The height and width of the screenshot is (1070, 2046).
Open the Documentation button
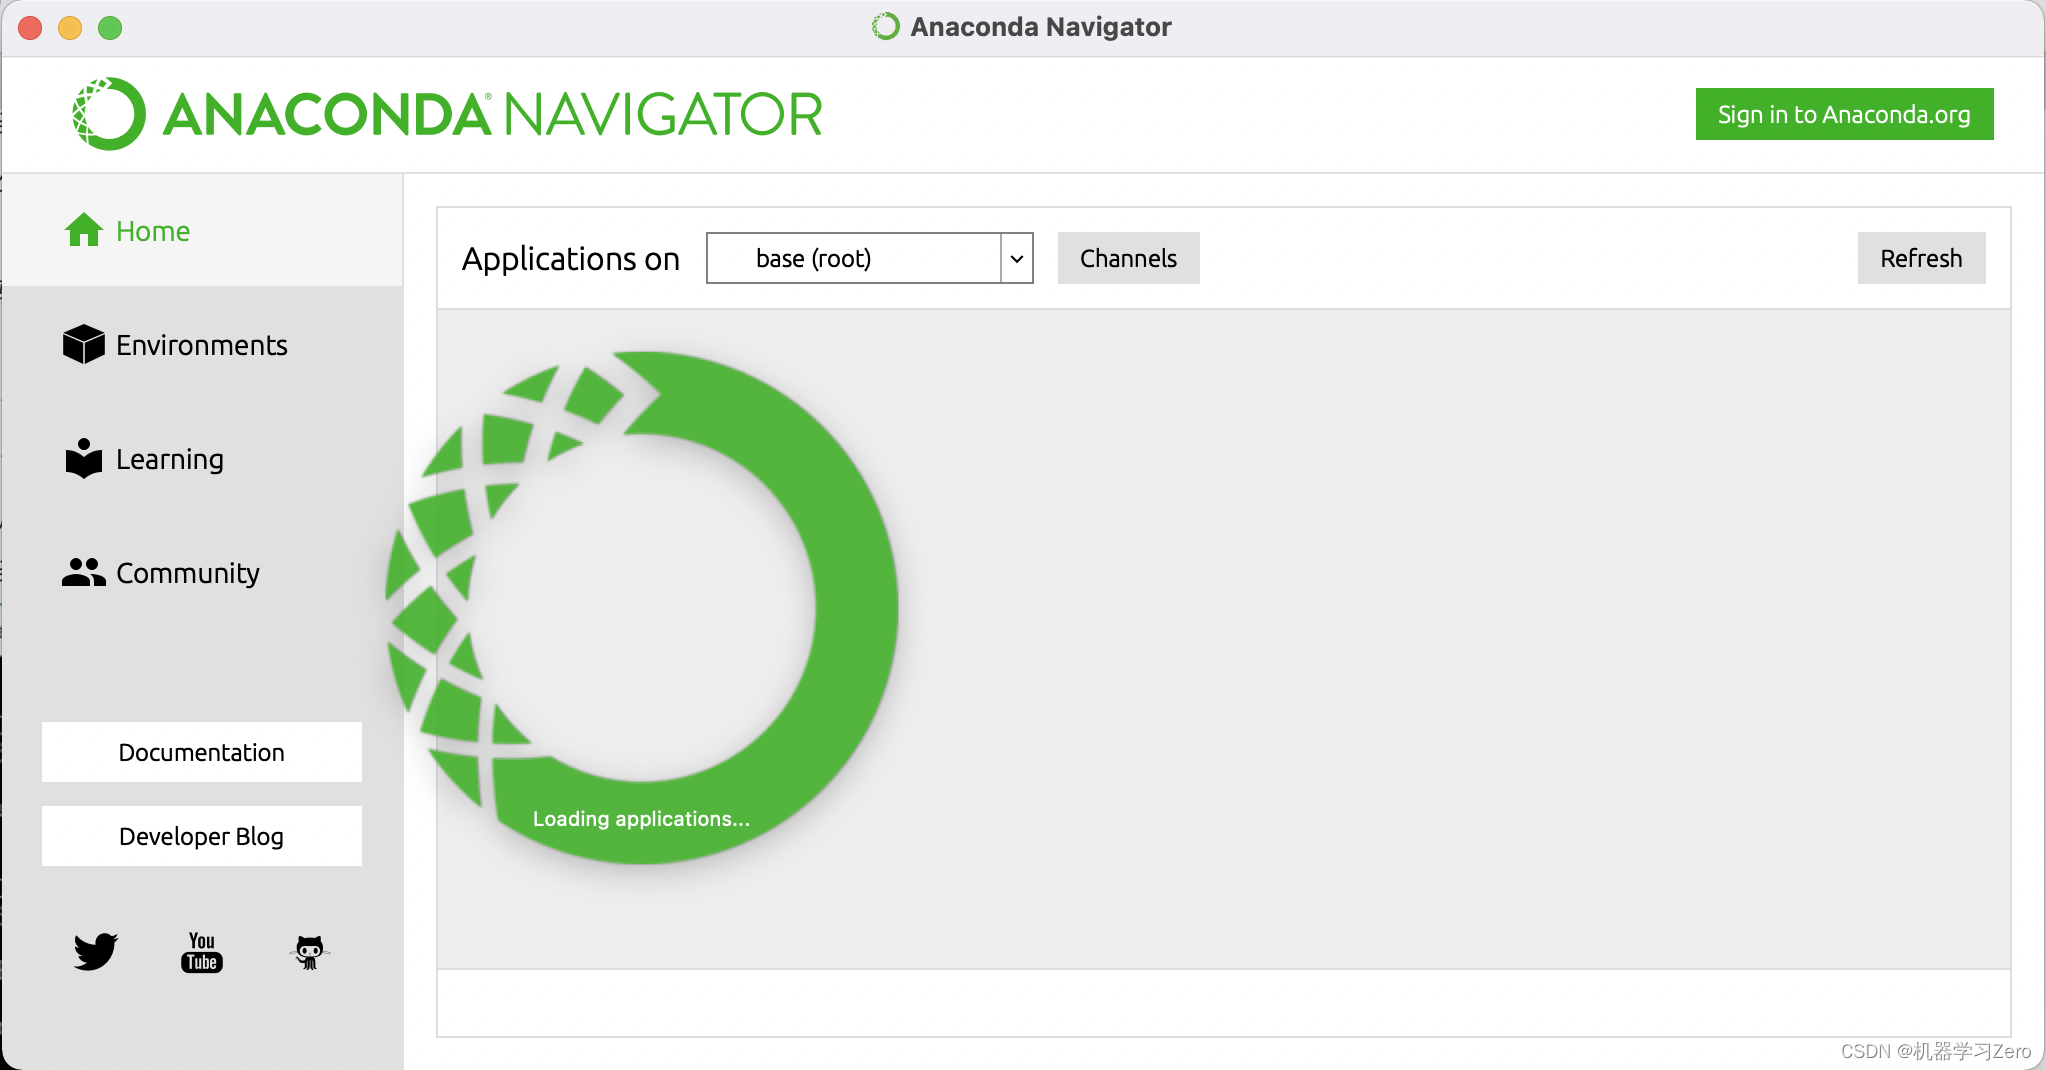(x=202, y=752)
